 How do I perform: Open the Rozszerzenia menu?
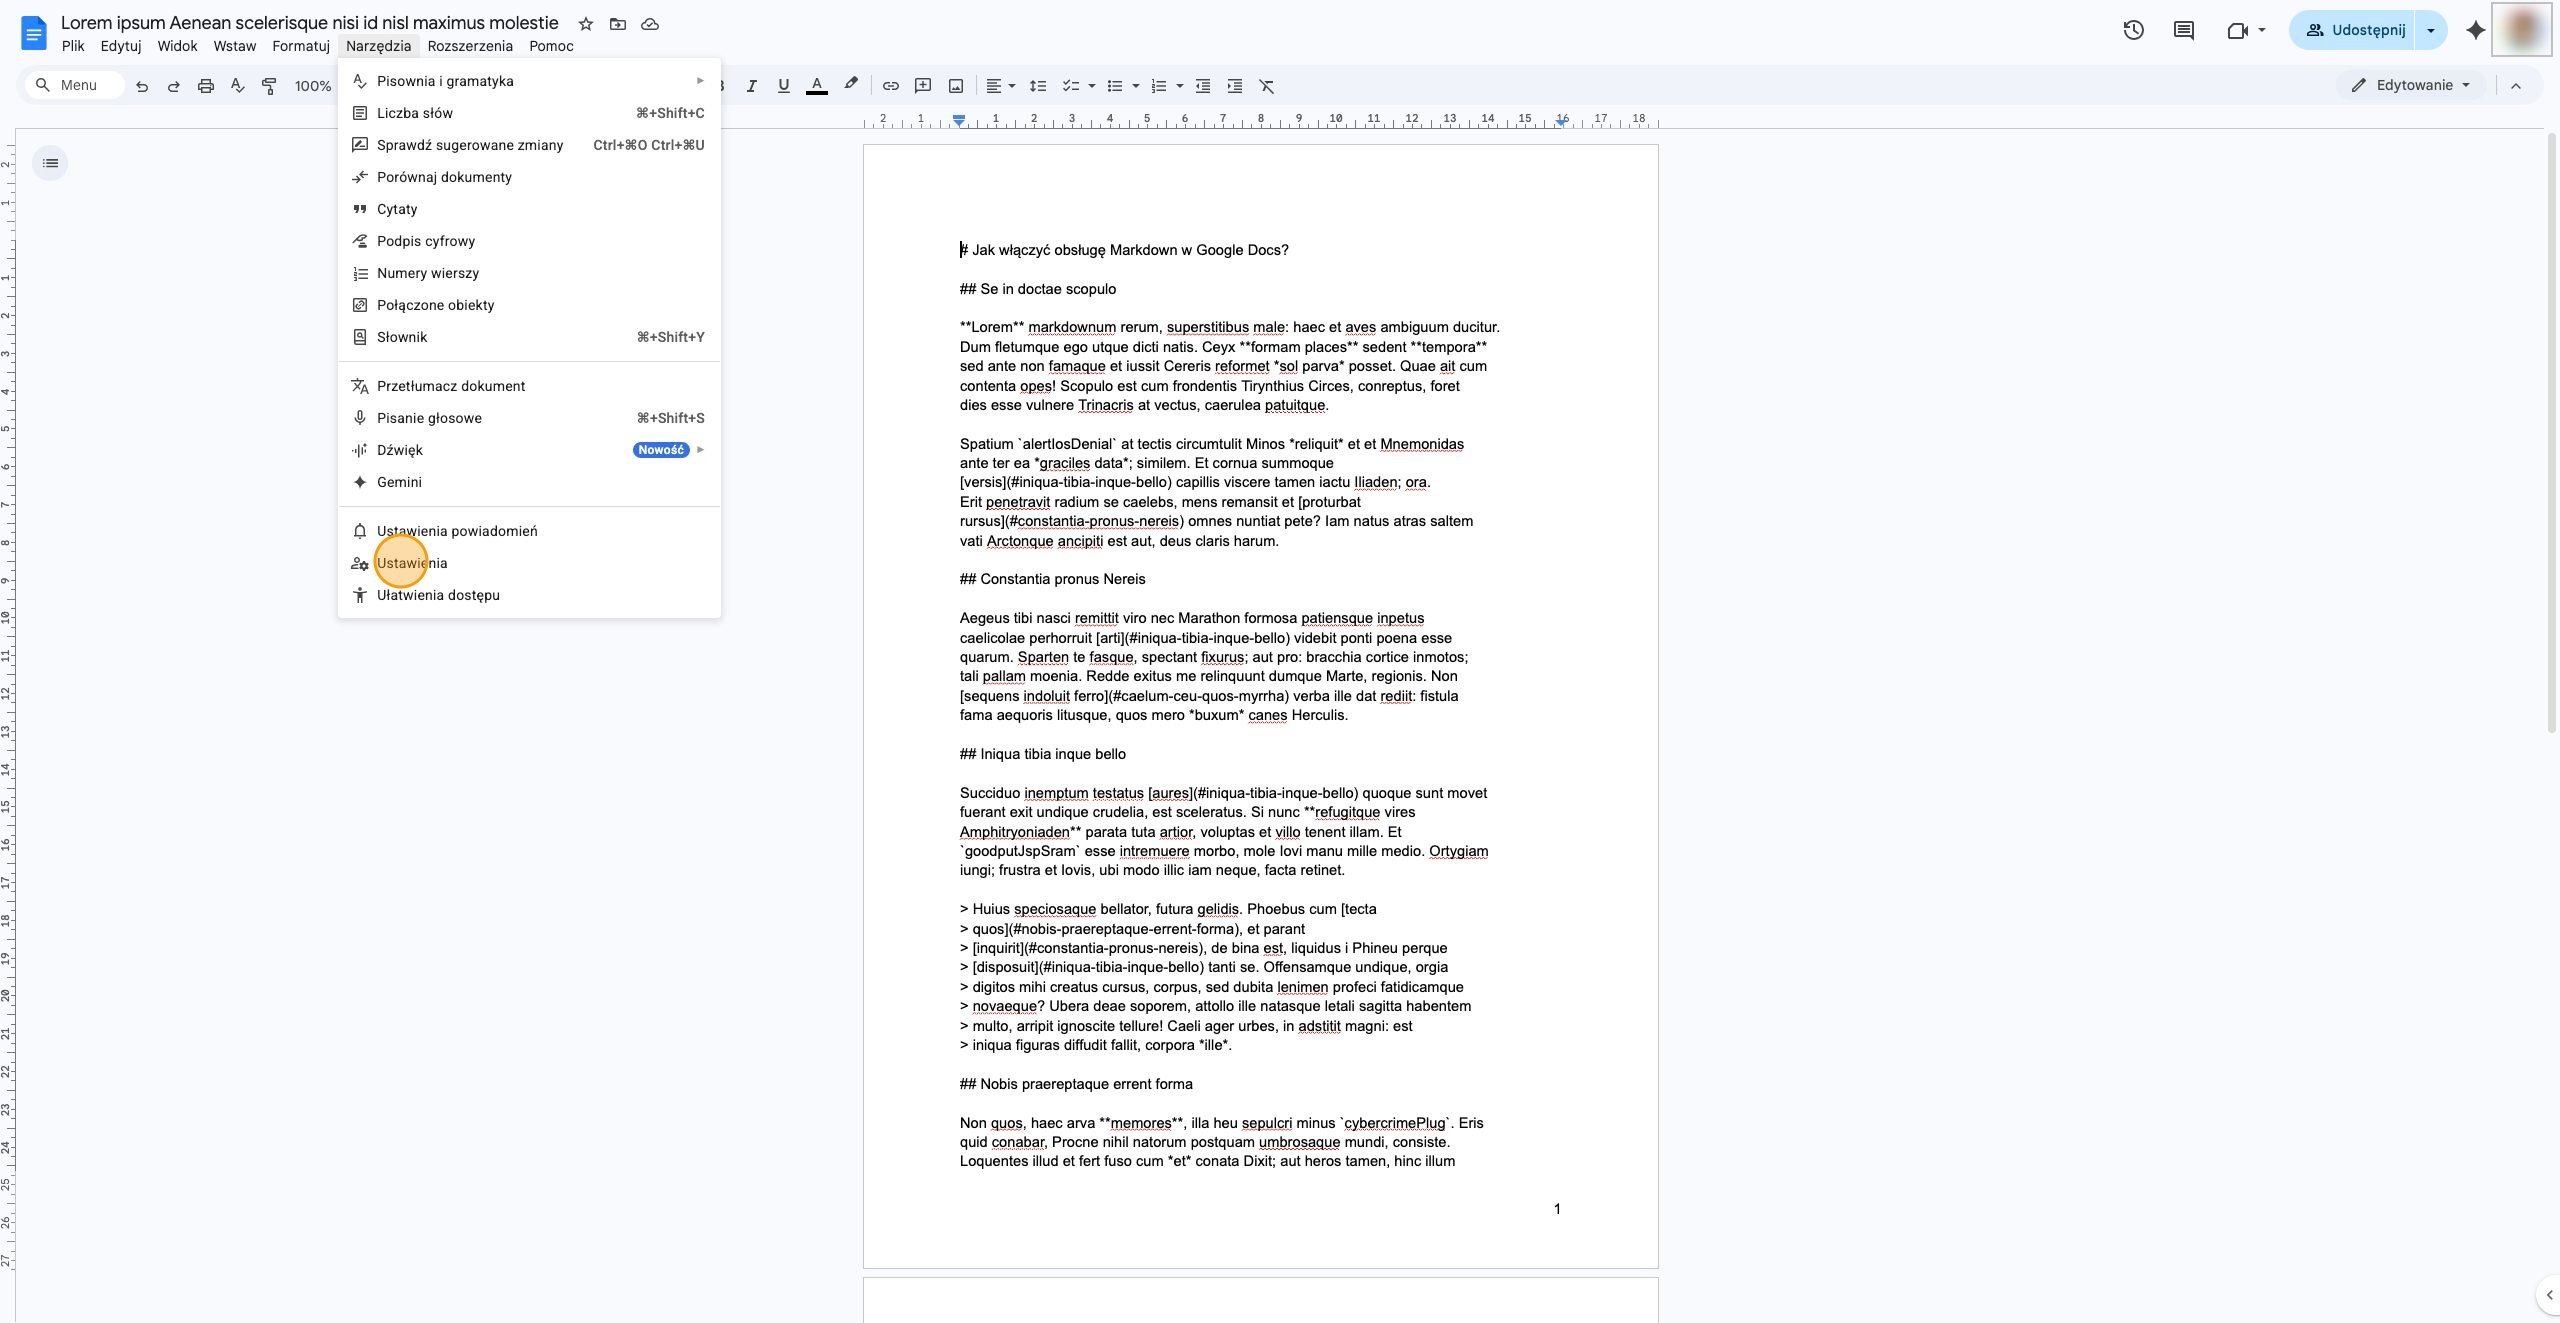coord(470,46)
